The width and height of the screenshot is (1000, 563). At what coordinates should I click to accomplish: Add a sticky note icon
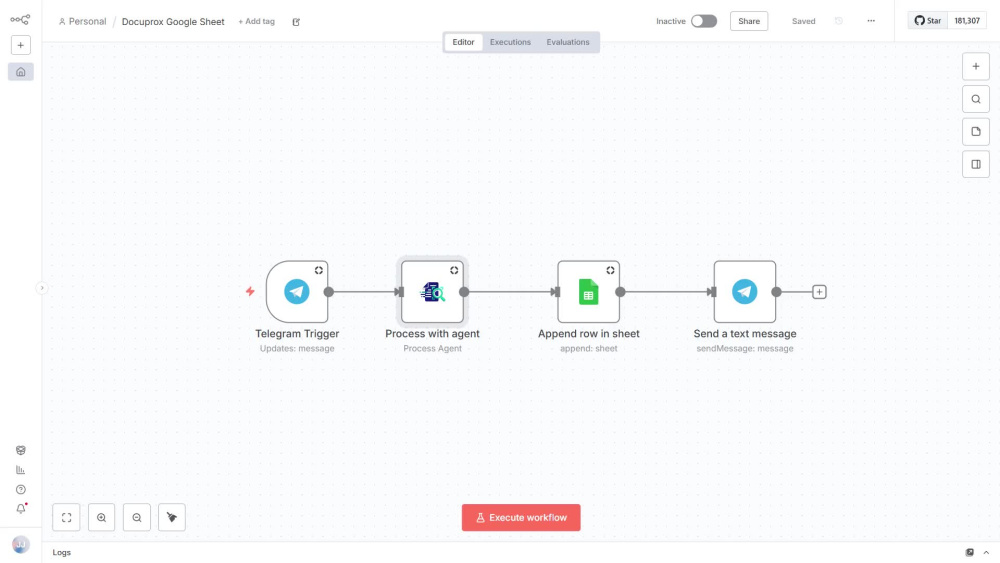[x=976, y=131]
